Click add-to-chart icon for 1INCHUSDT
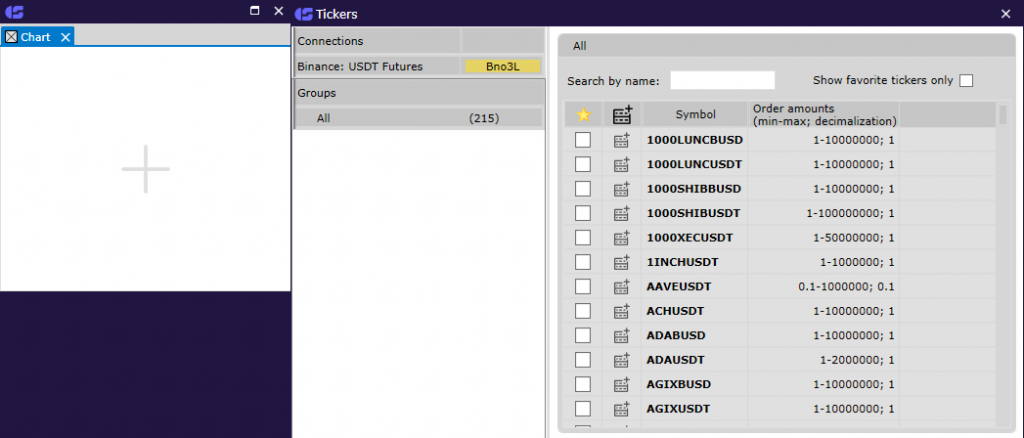This screenshot has width=1024, height=438. click(x=622, y=262)
